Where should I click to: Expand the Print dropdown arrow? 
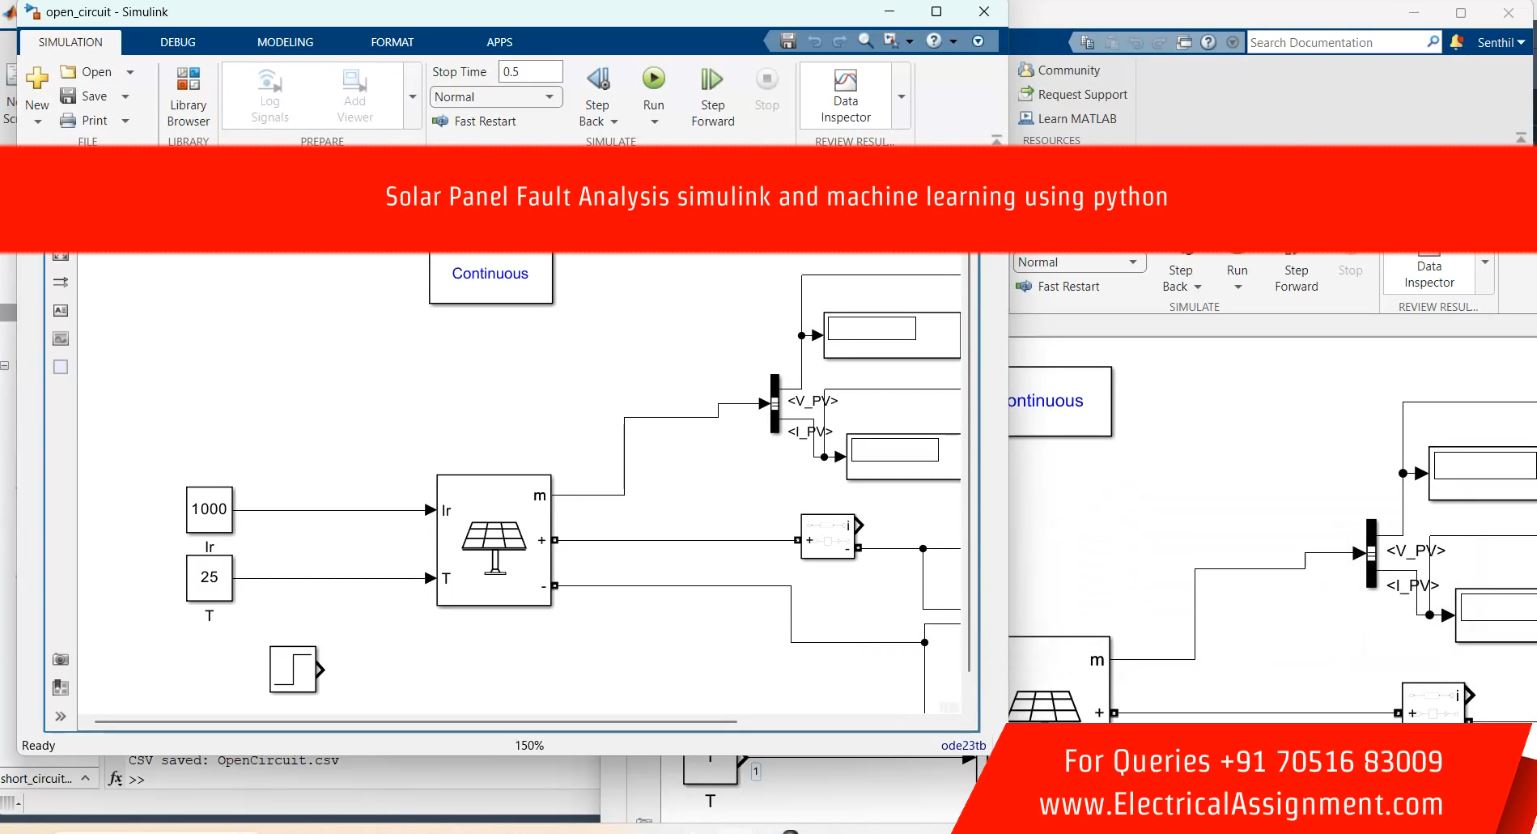(x=126, y=121)
